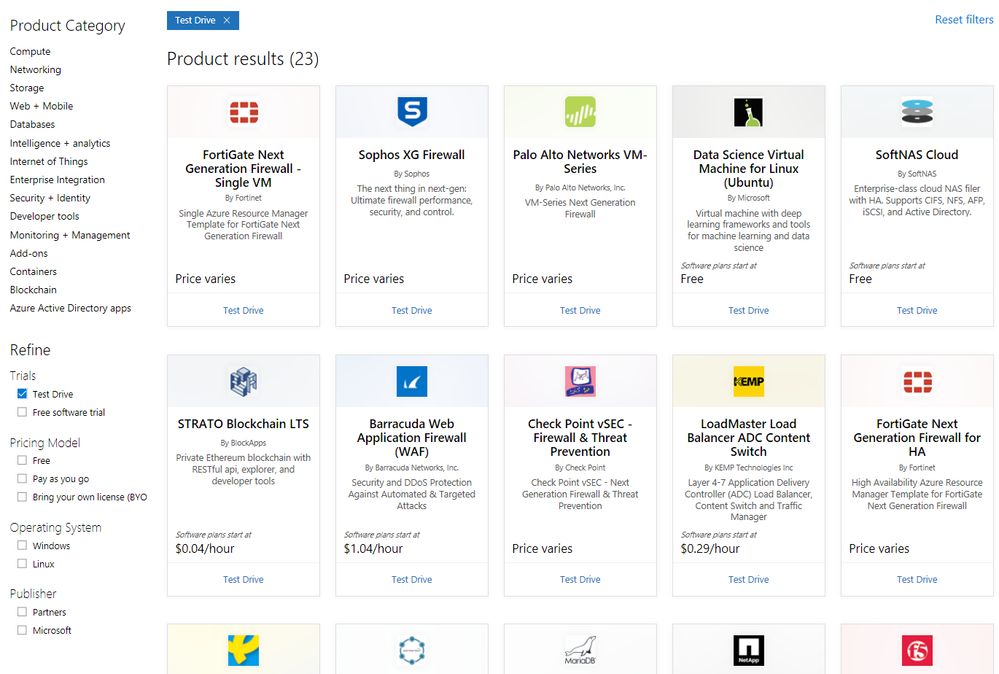The image size is (999, 674).
Task: Open Check Point vSEC title
Action: [x=580, y=438]
